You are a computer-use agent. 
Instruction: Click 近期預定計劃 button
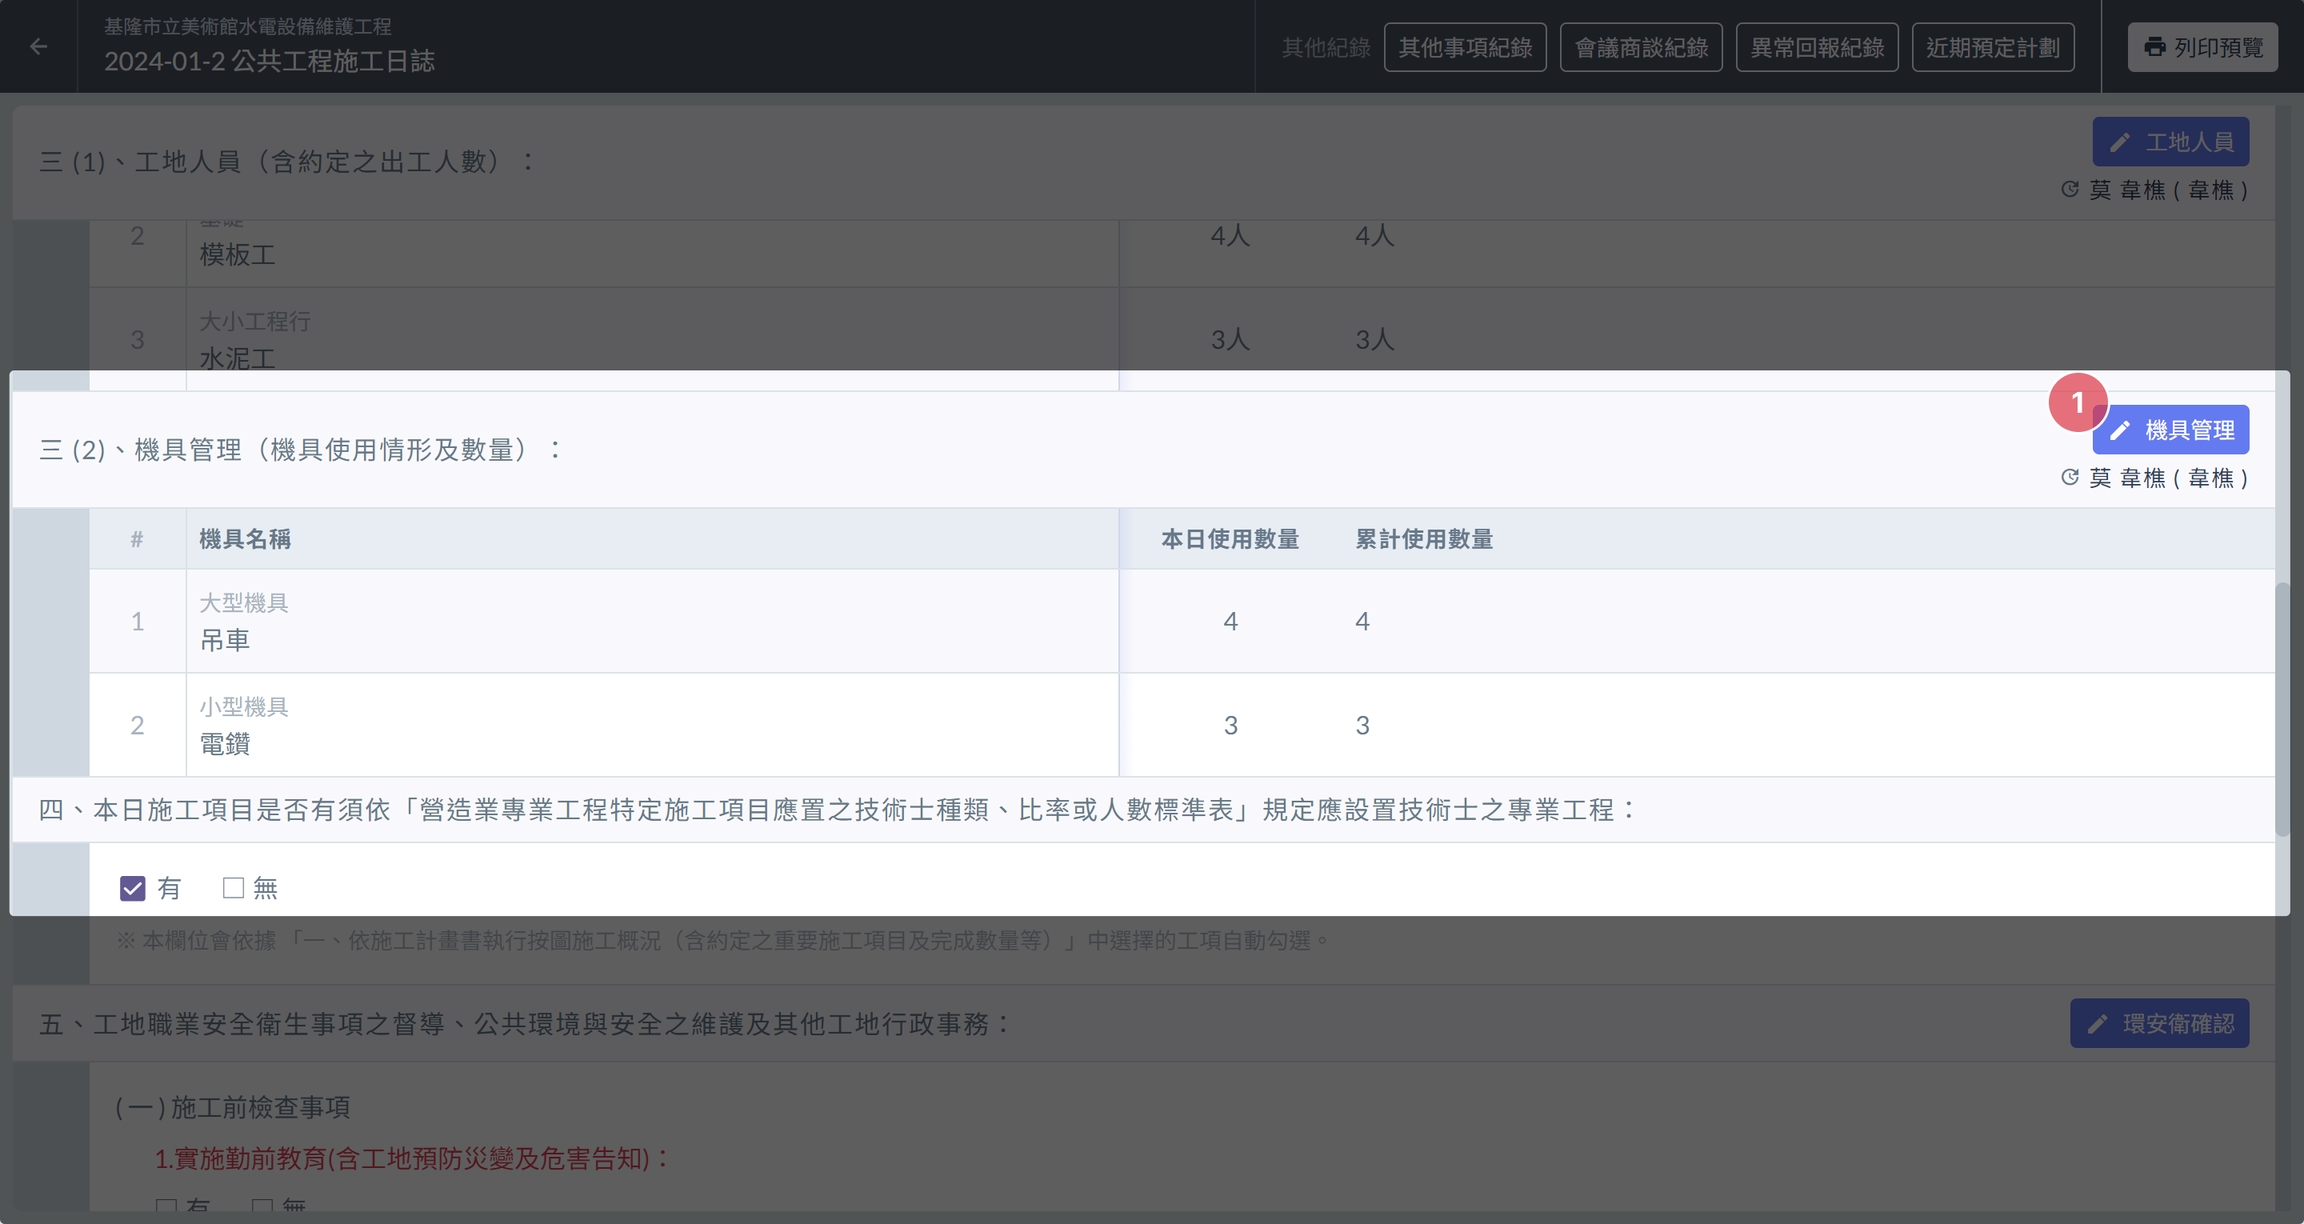pos(1993,47)
